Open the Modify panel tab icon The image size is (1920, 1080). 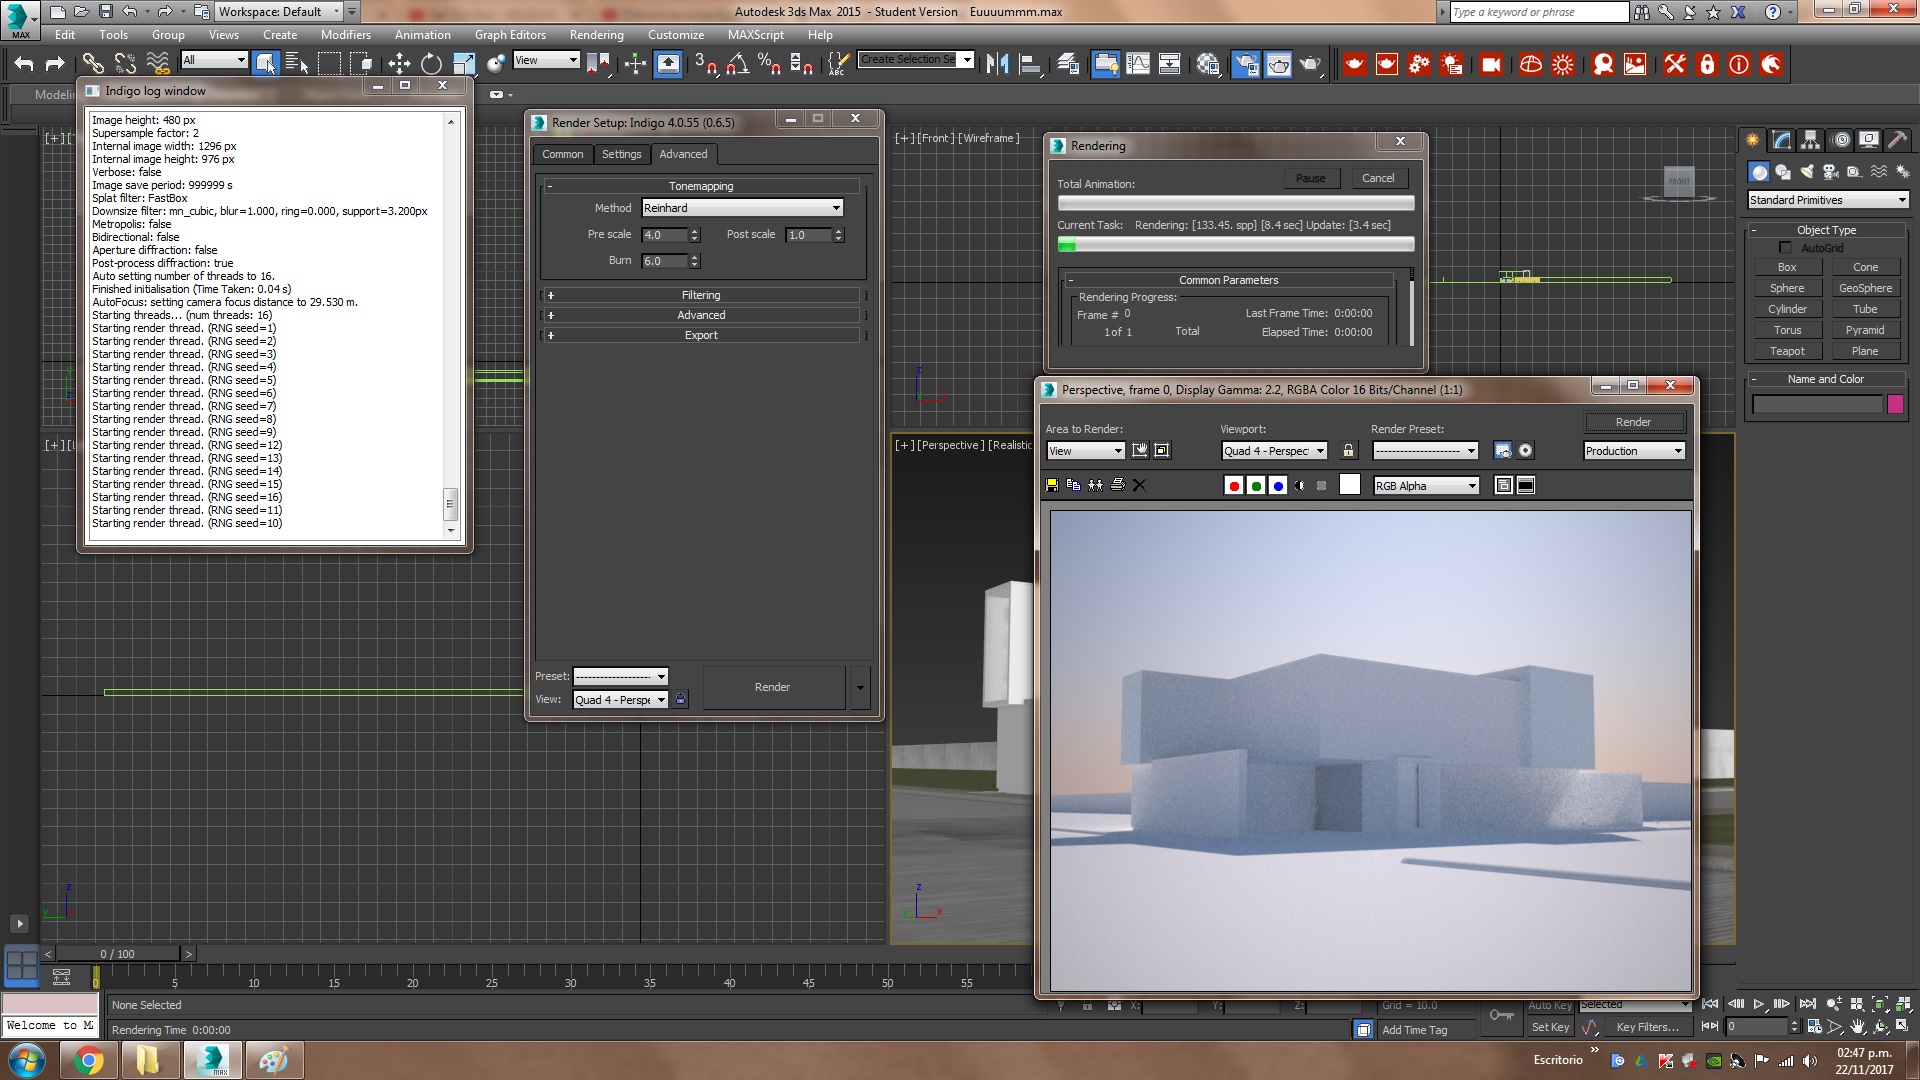(x=1782, y=140)
